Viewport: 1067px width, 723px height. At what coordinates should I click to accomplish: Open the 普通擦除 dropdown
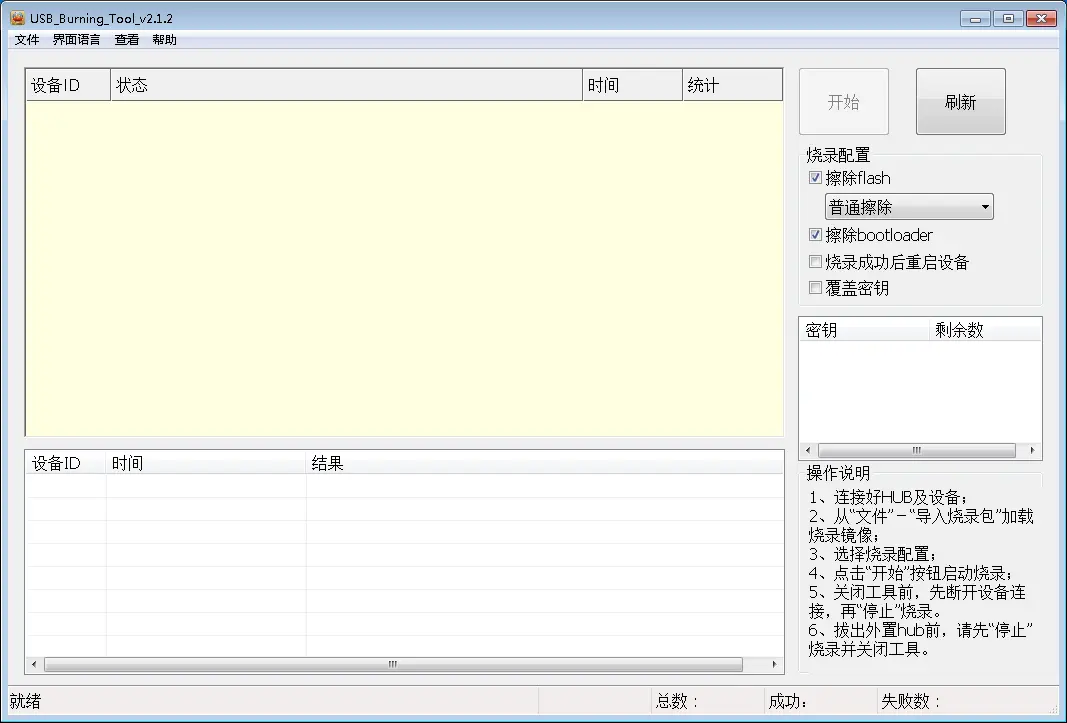[x=909, y=207]
